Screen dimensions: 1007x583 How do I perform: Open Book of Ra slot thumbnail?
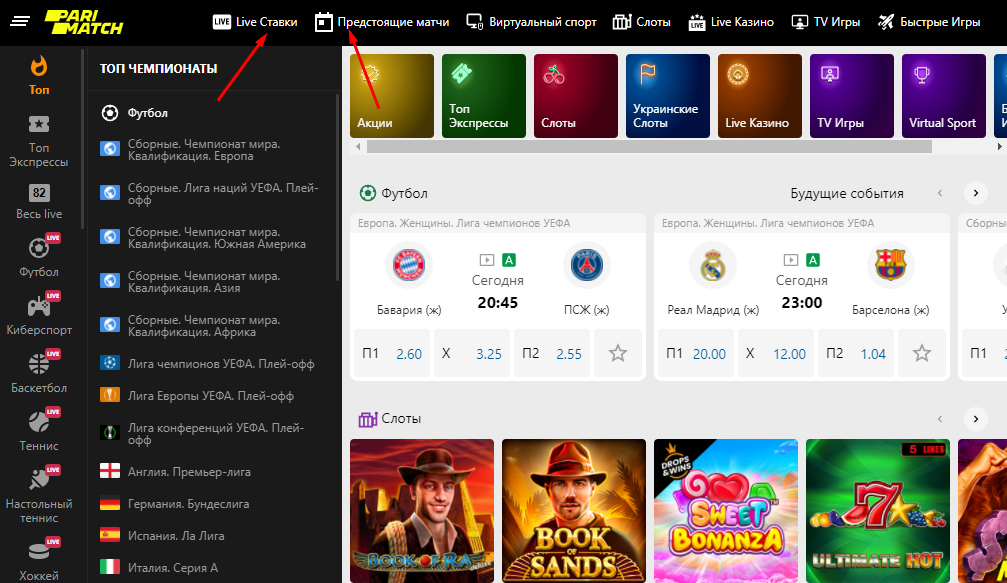pos(422,511)
